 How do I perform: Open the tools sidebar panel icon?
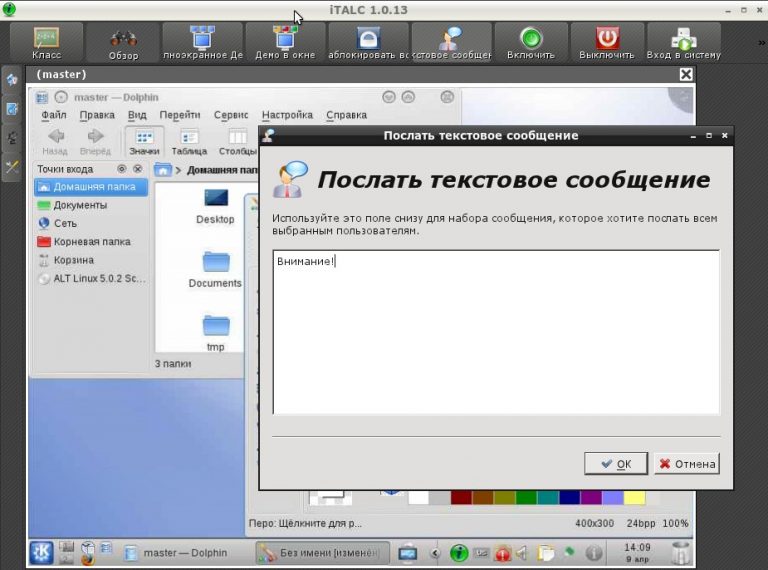click(12, 167)
